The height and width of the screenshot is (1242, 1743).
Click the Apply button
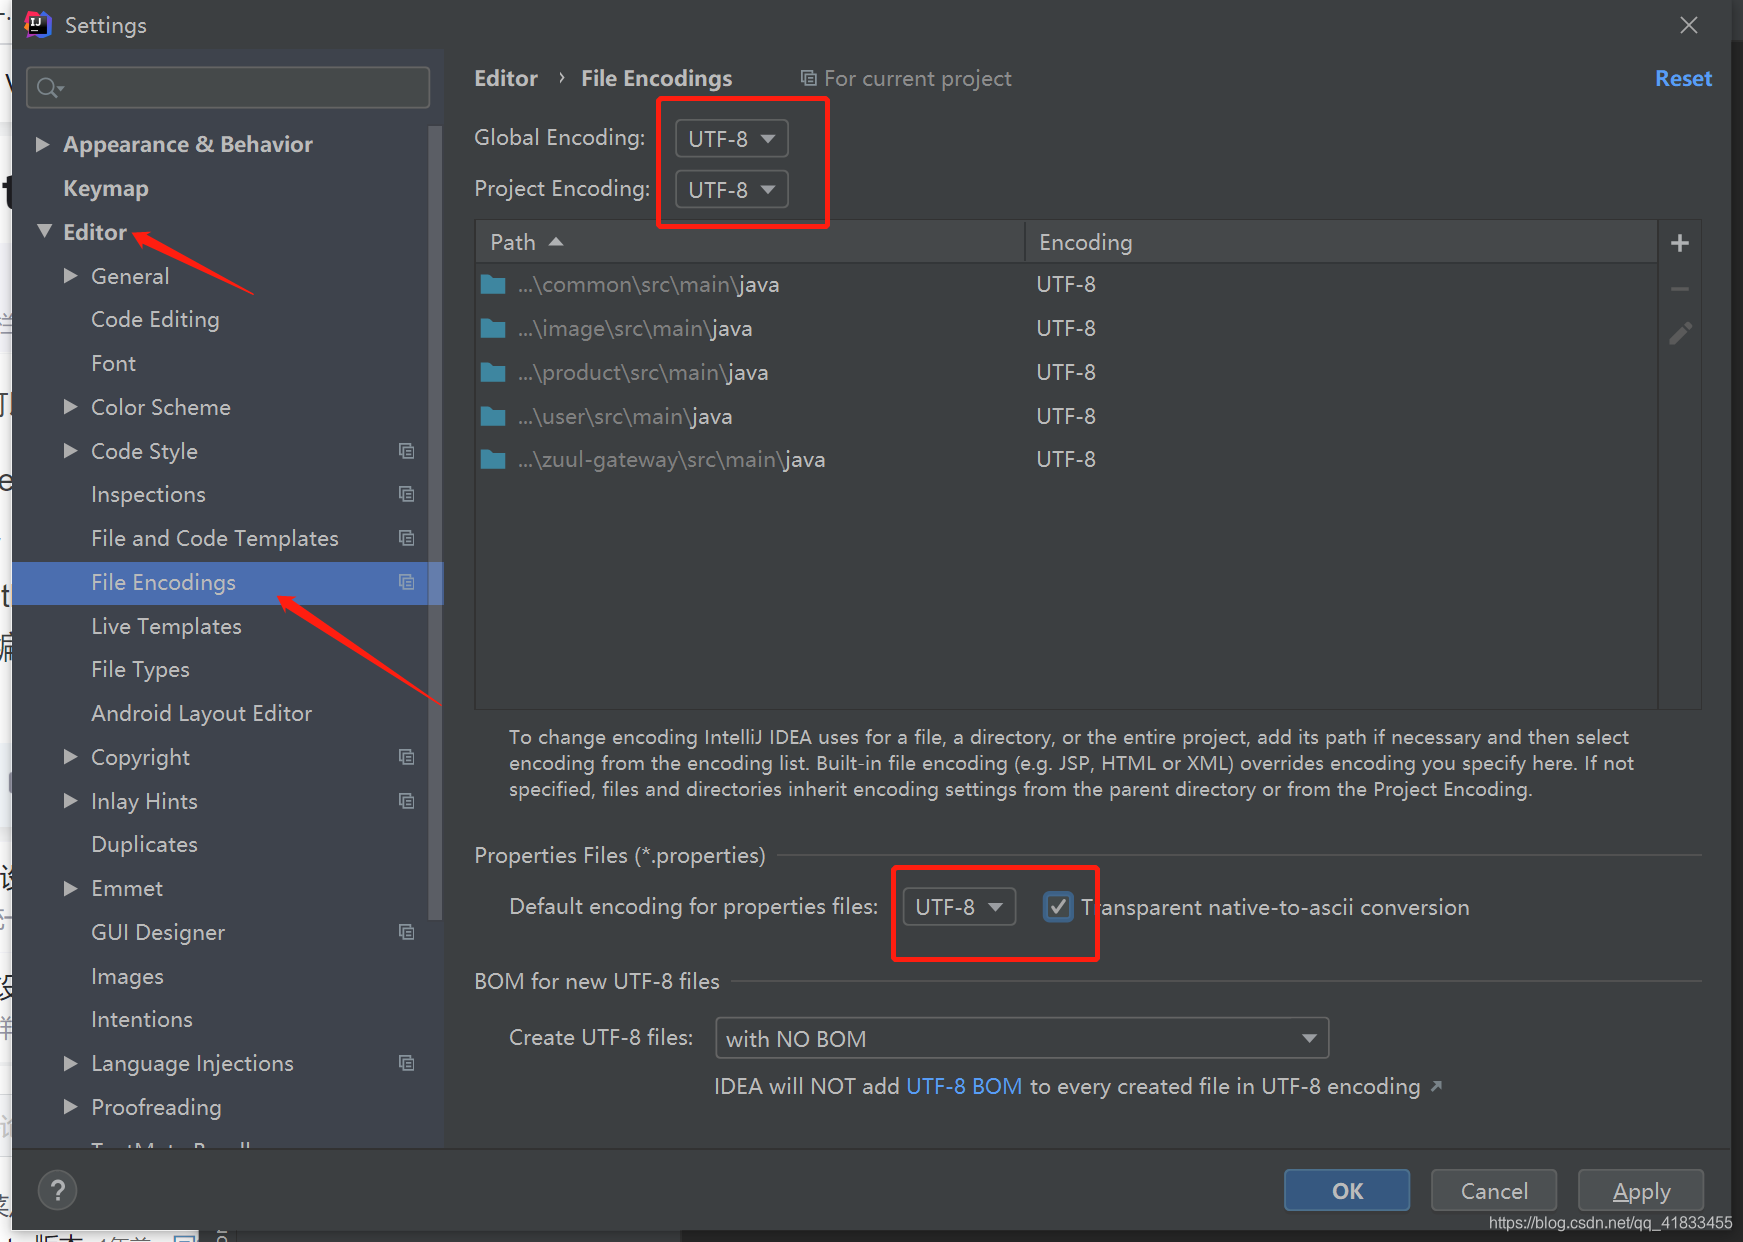[1641, 1190]
